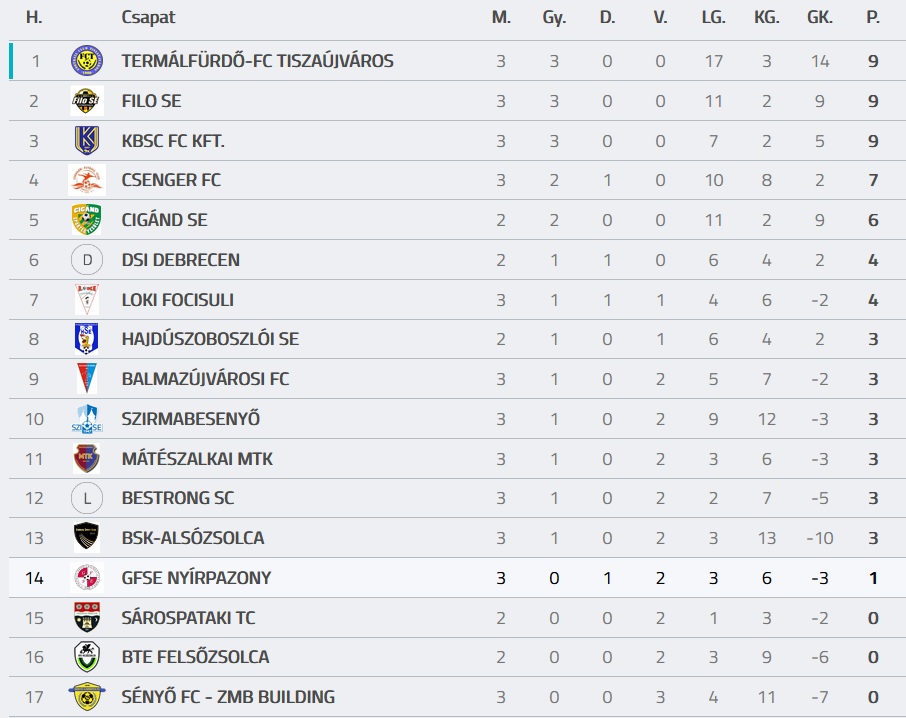Image resolution: width=906 pixels, height=718 pixels.
Task: Click the Csenger FC team crest
Action: coord(87,180)
